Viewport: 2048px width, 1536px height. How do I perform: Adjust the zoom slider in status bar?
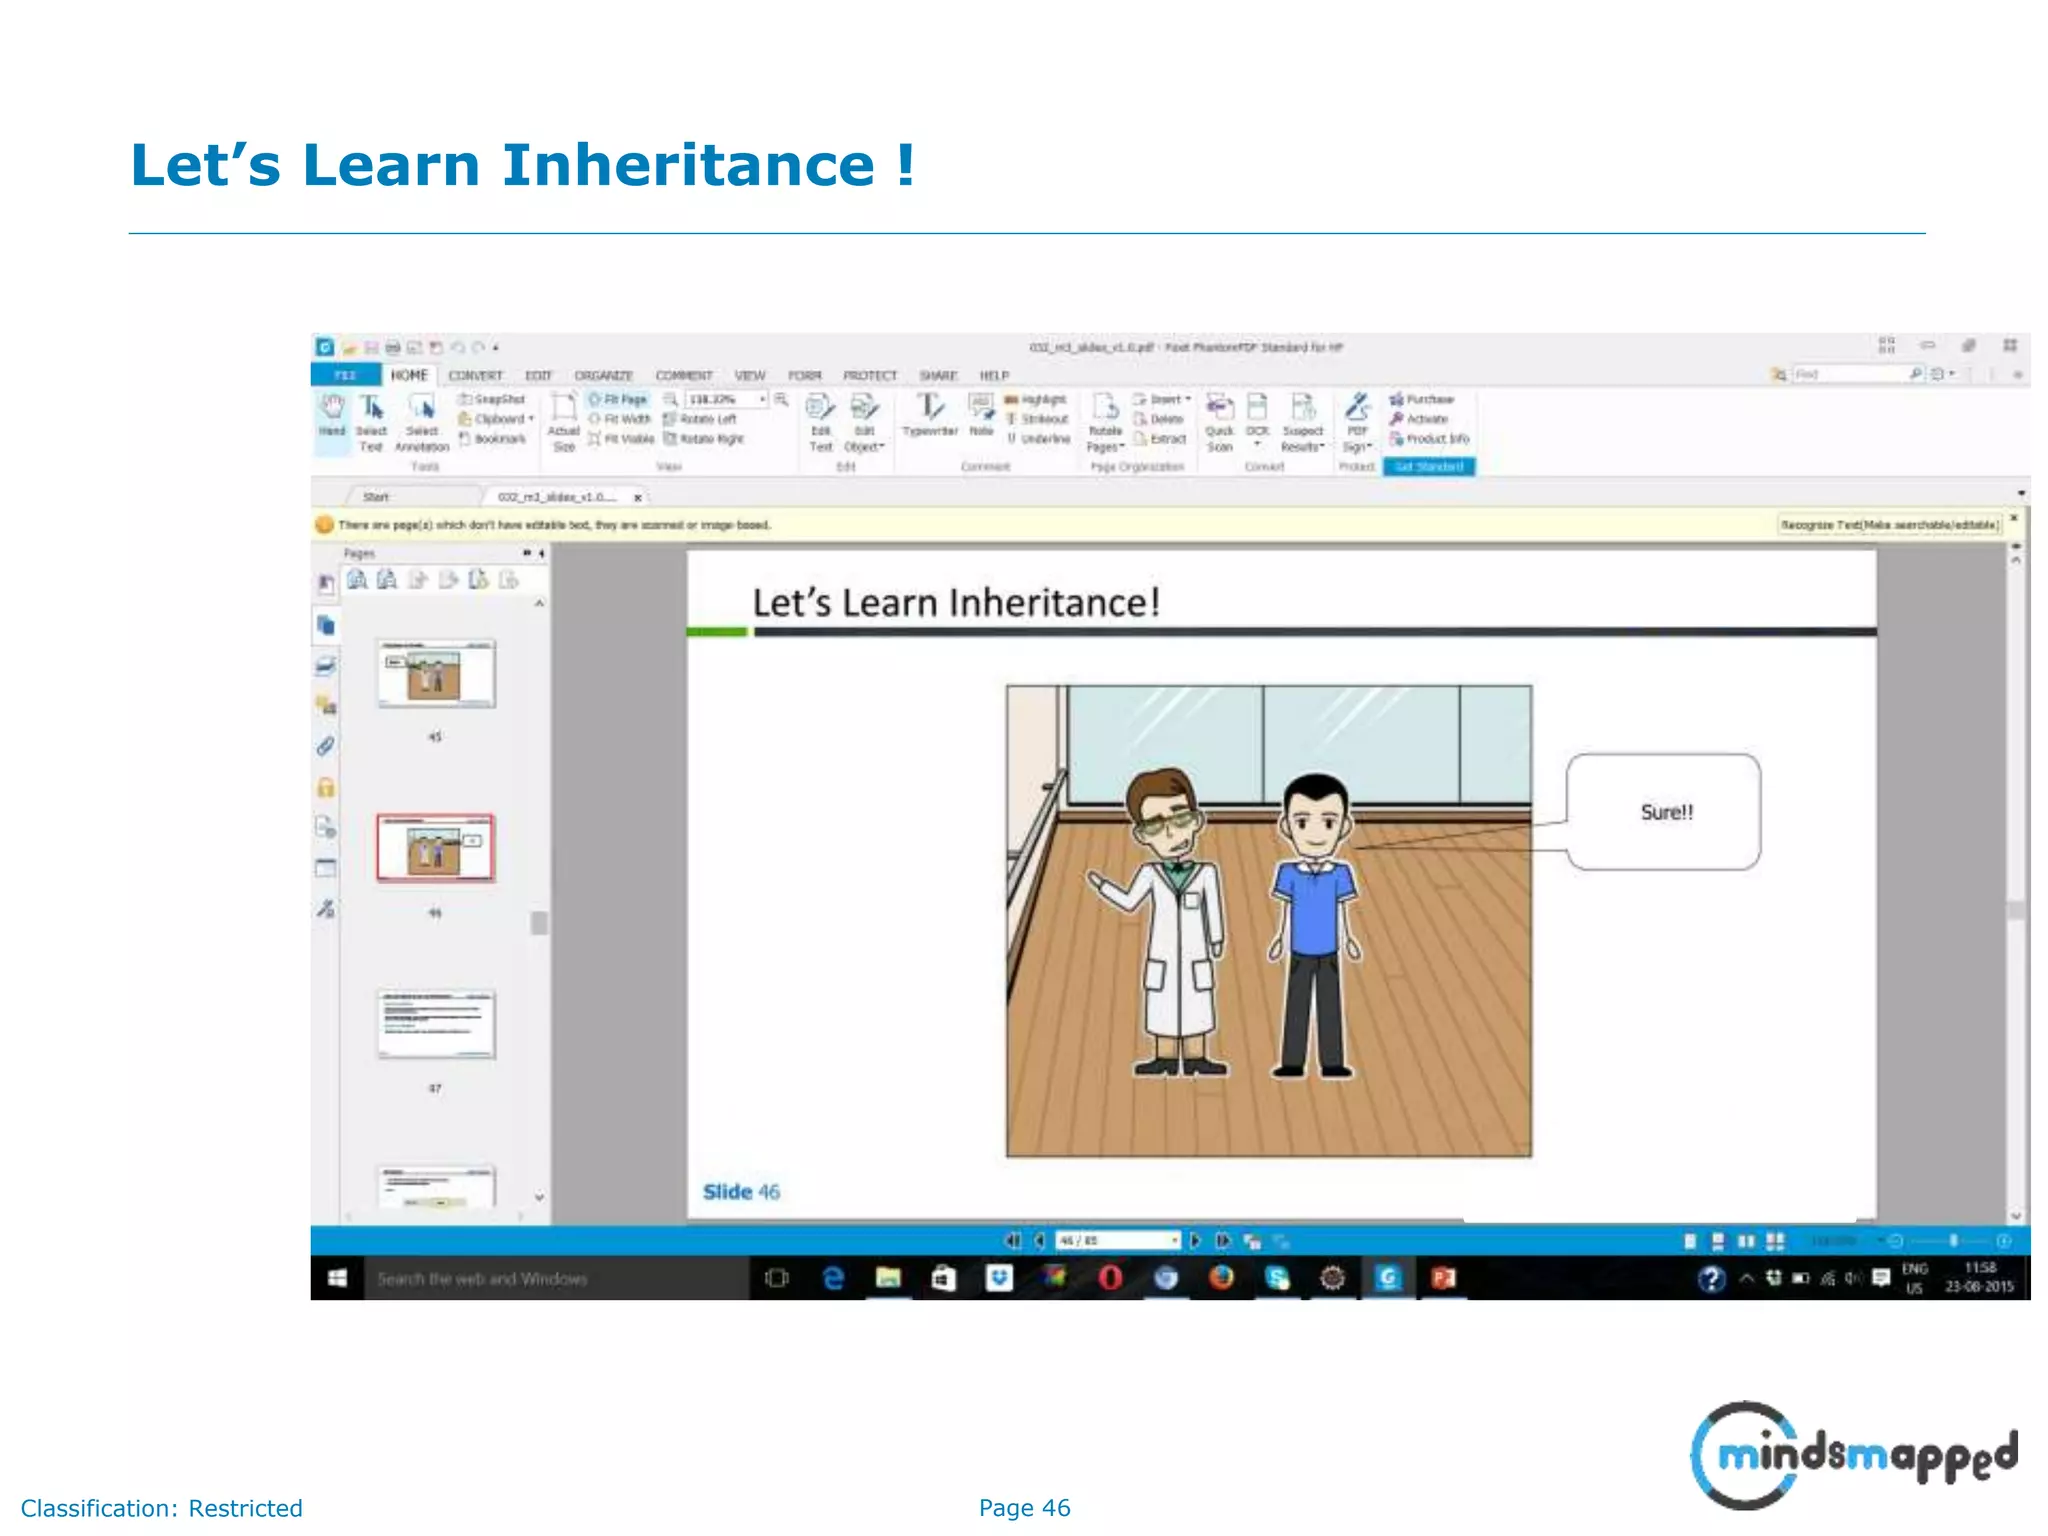1952,1241
